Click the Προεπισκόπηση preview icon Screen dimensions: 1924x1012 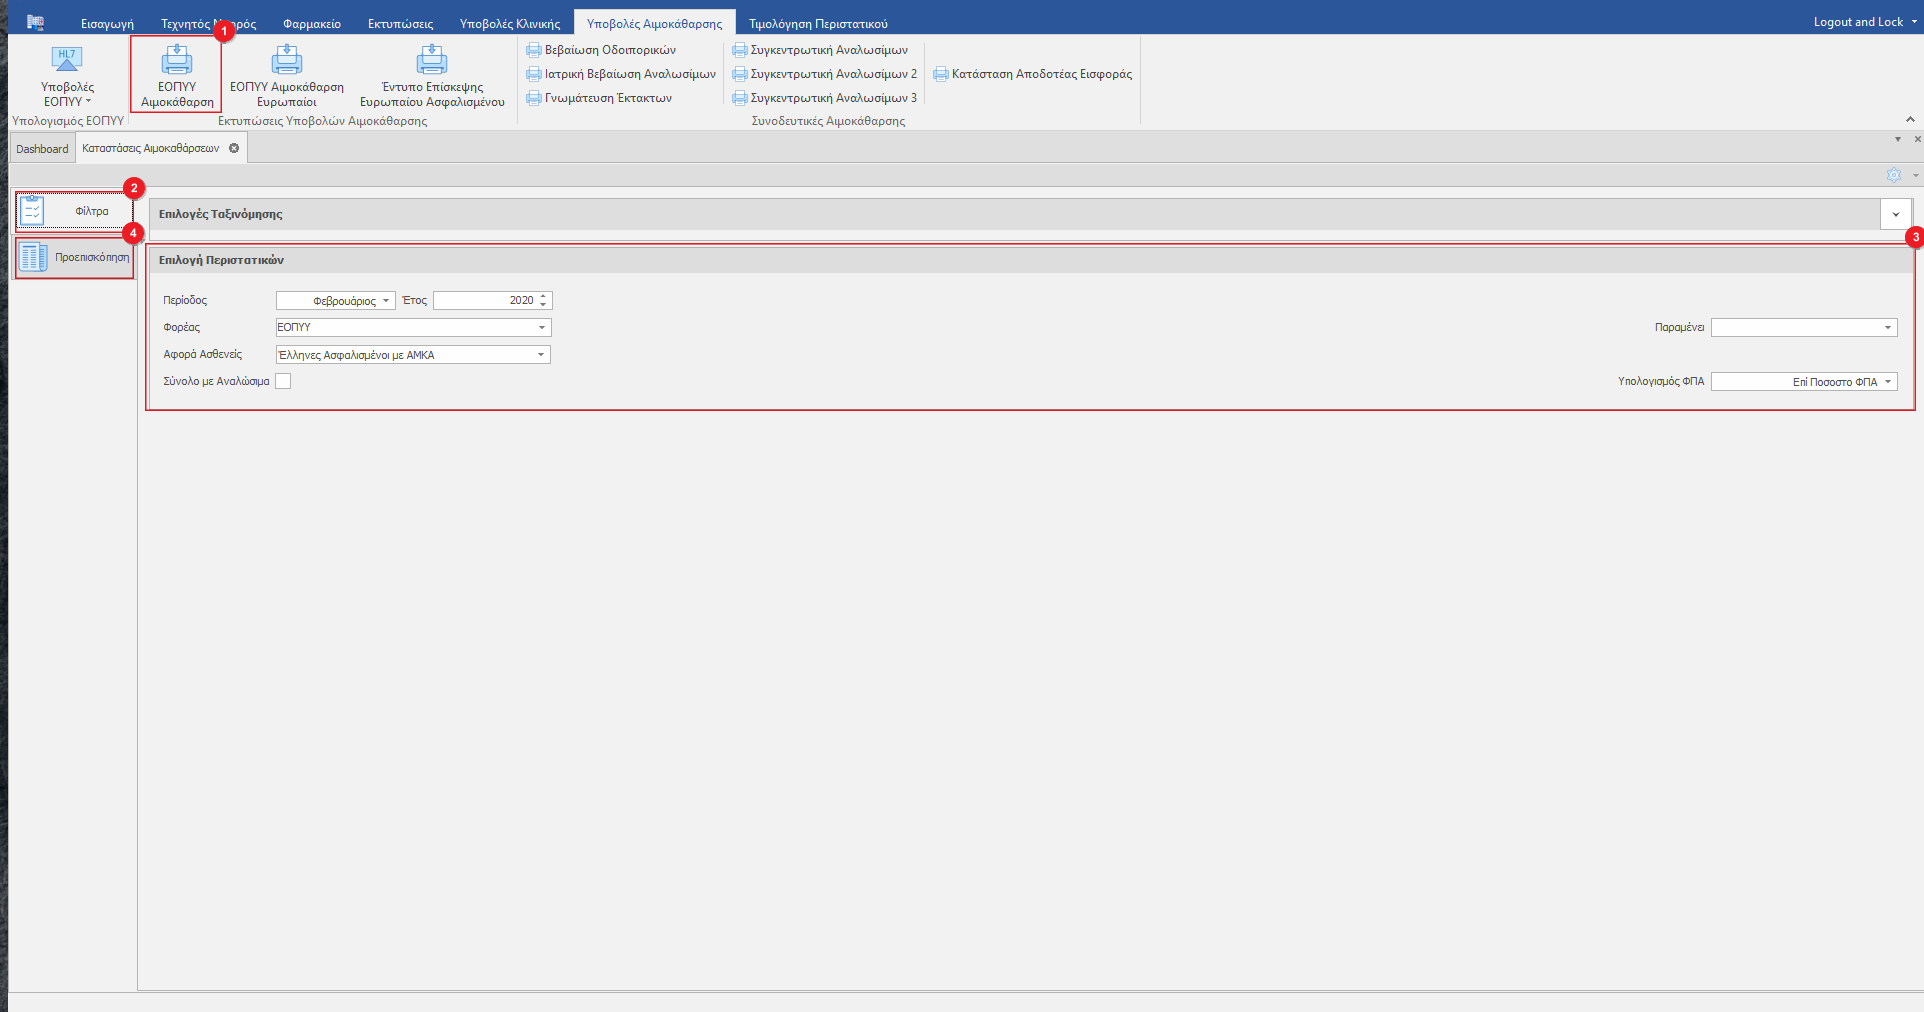click(x=33, y=257)
